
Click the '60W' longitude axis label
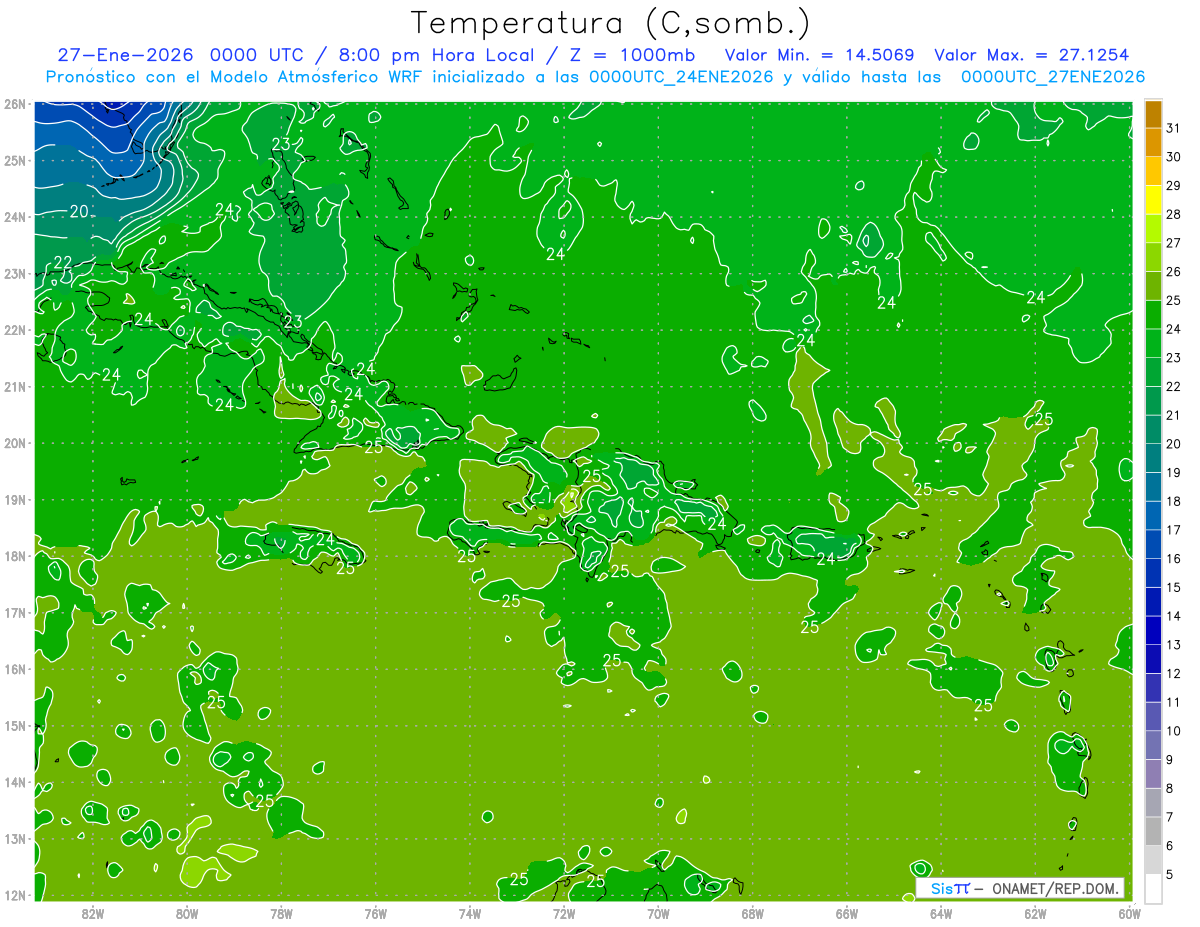tap(1129, 914)
